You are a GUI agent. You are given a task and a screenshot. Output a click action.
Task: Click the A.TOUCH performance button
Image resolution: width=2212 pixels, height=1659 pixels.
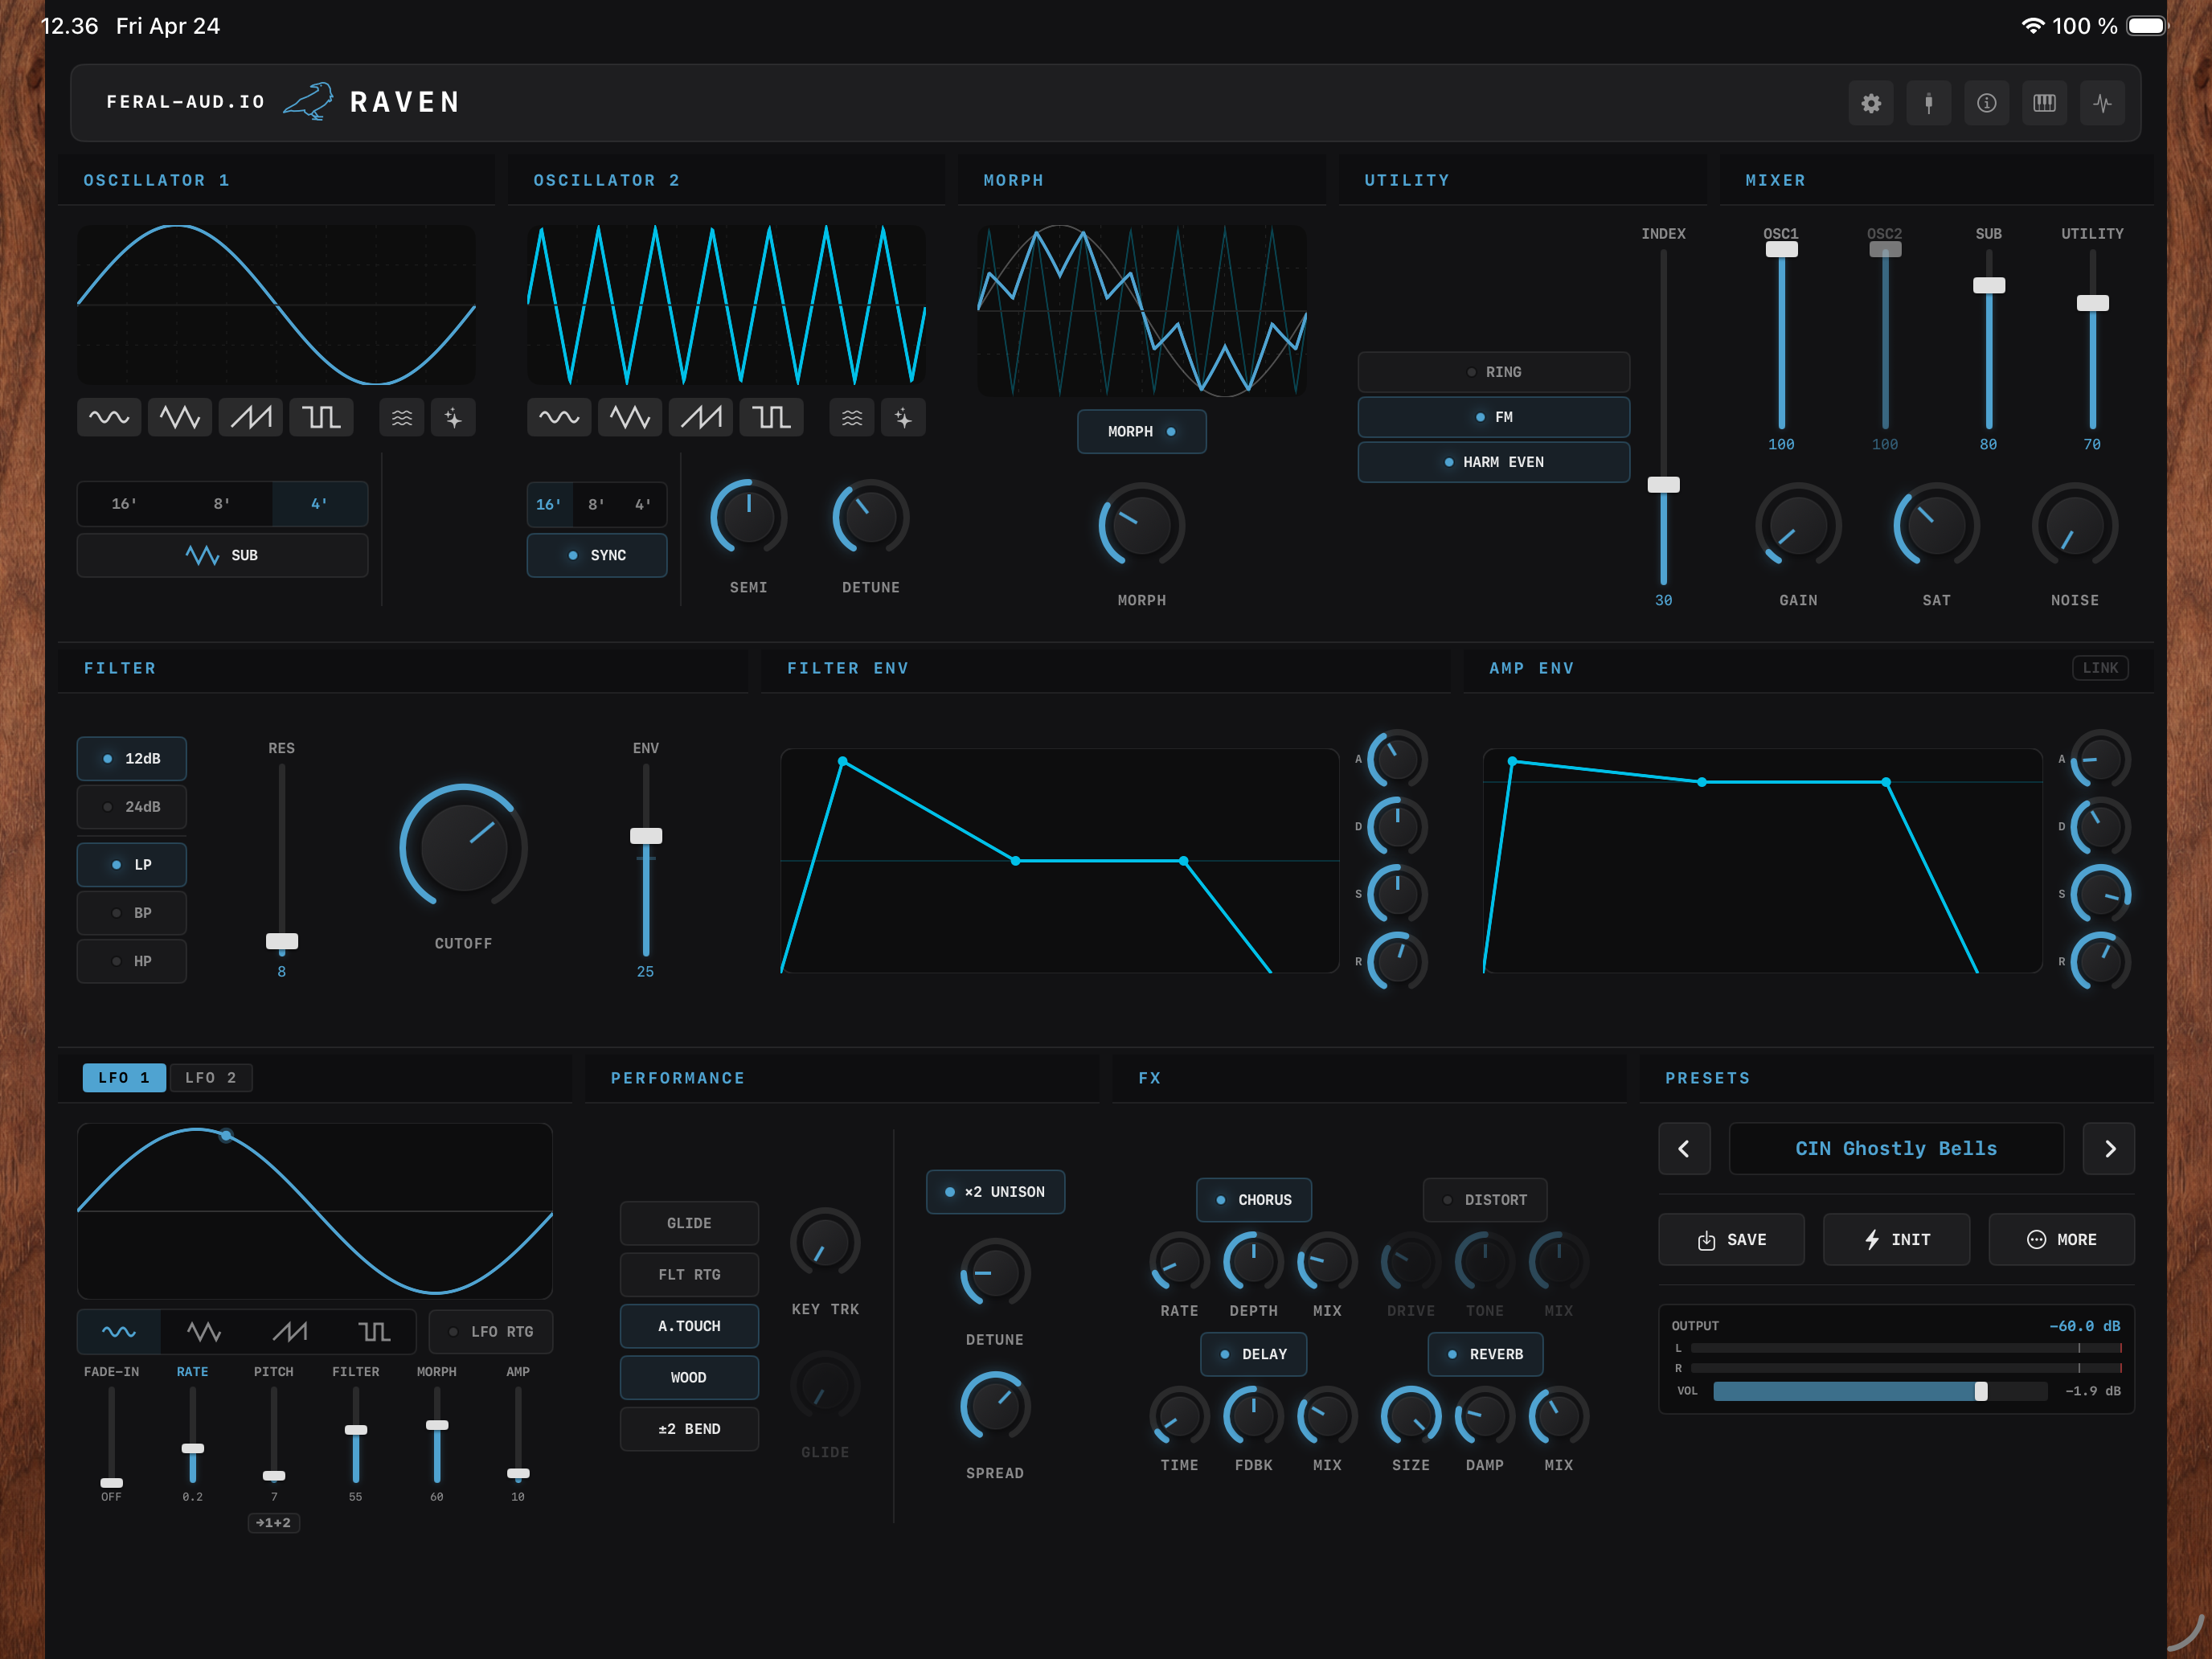click(x=689, y=1326)
